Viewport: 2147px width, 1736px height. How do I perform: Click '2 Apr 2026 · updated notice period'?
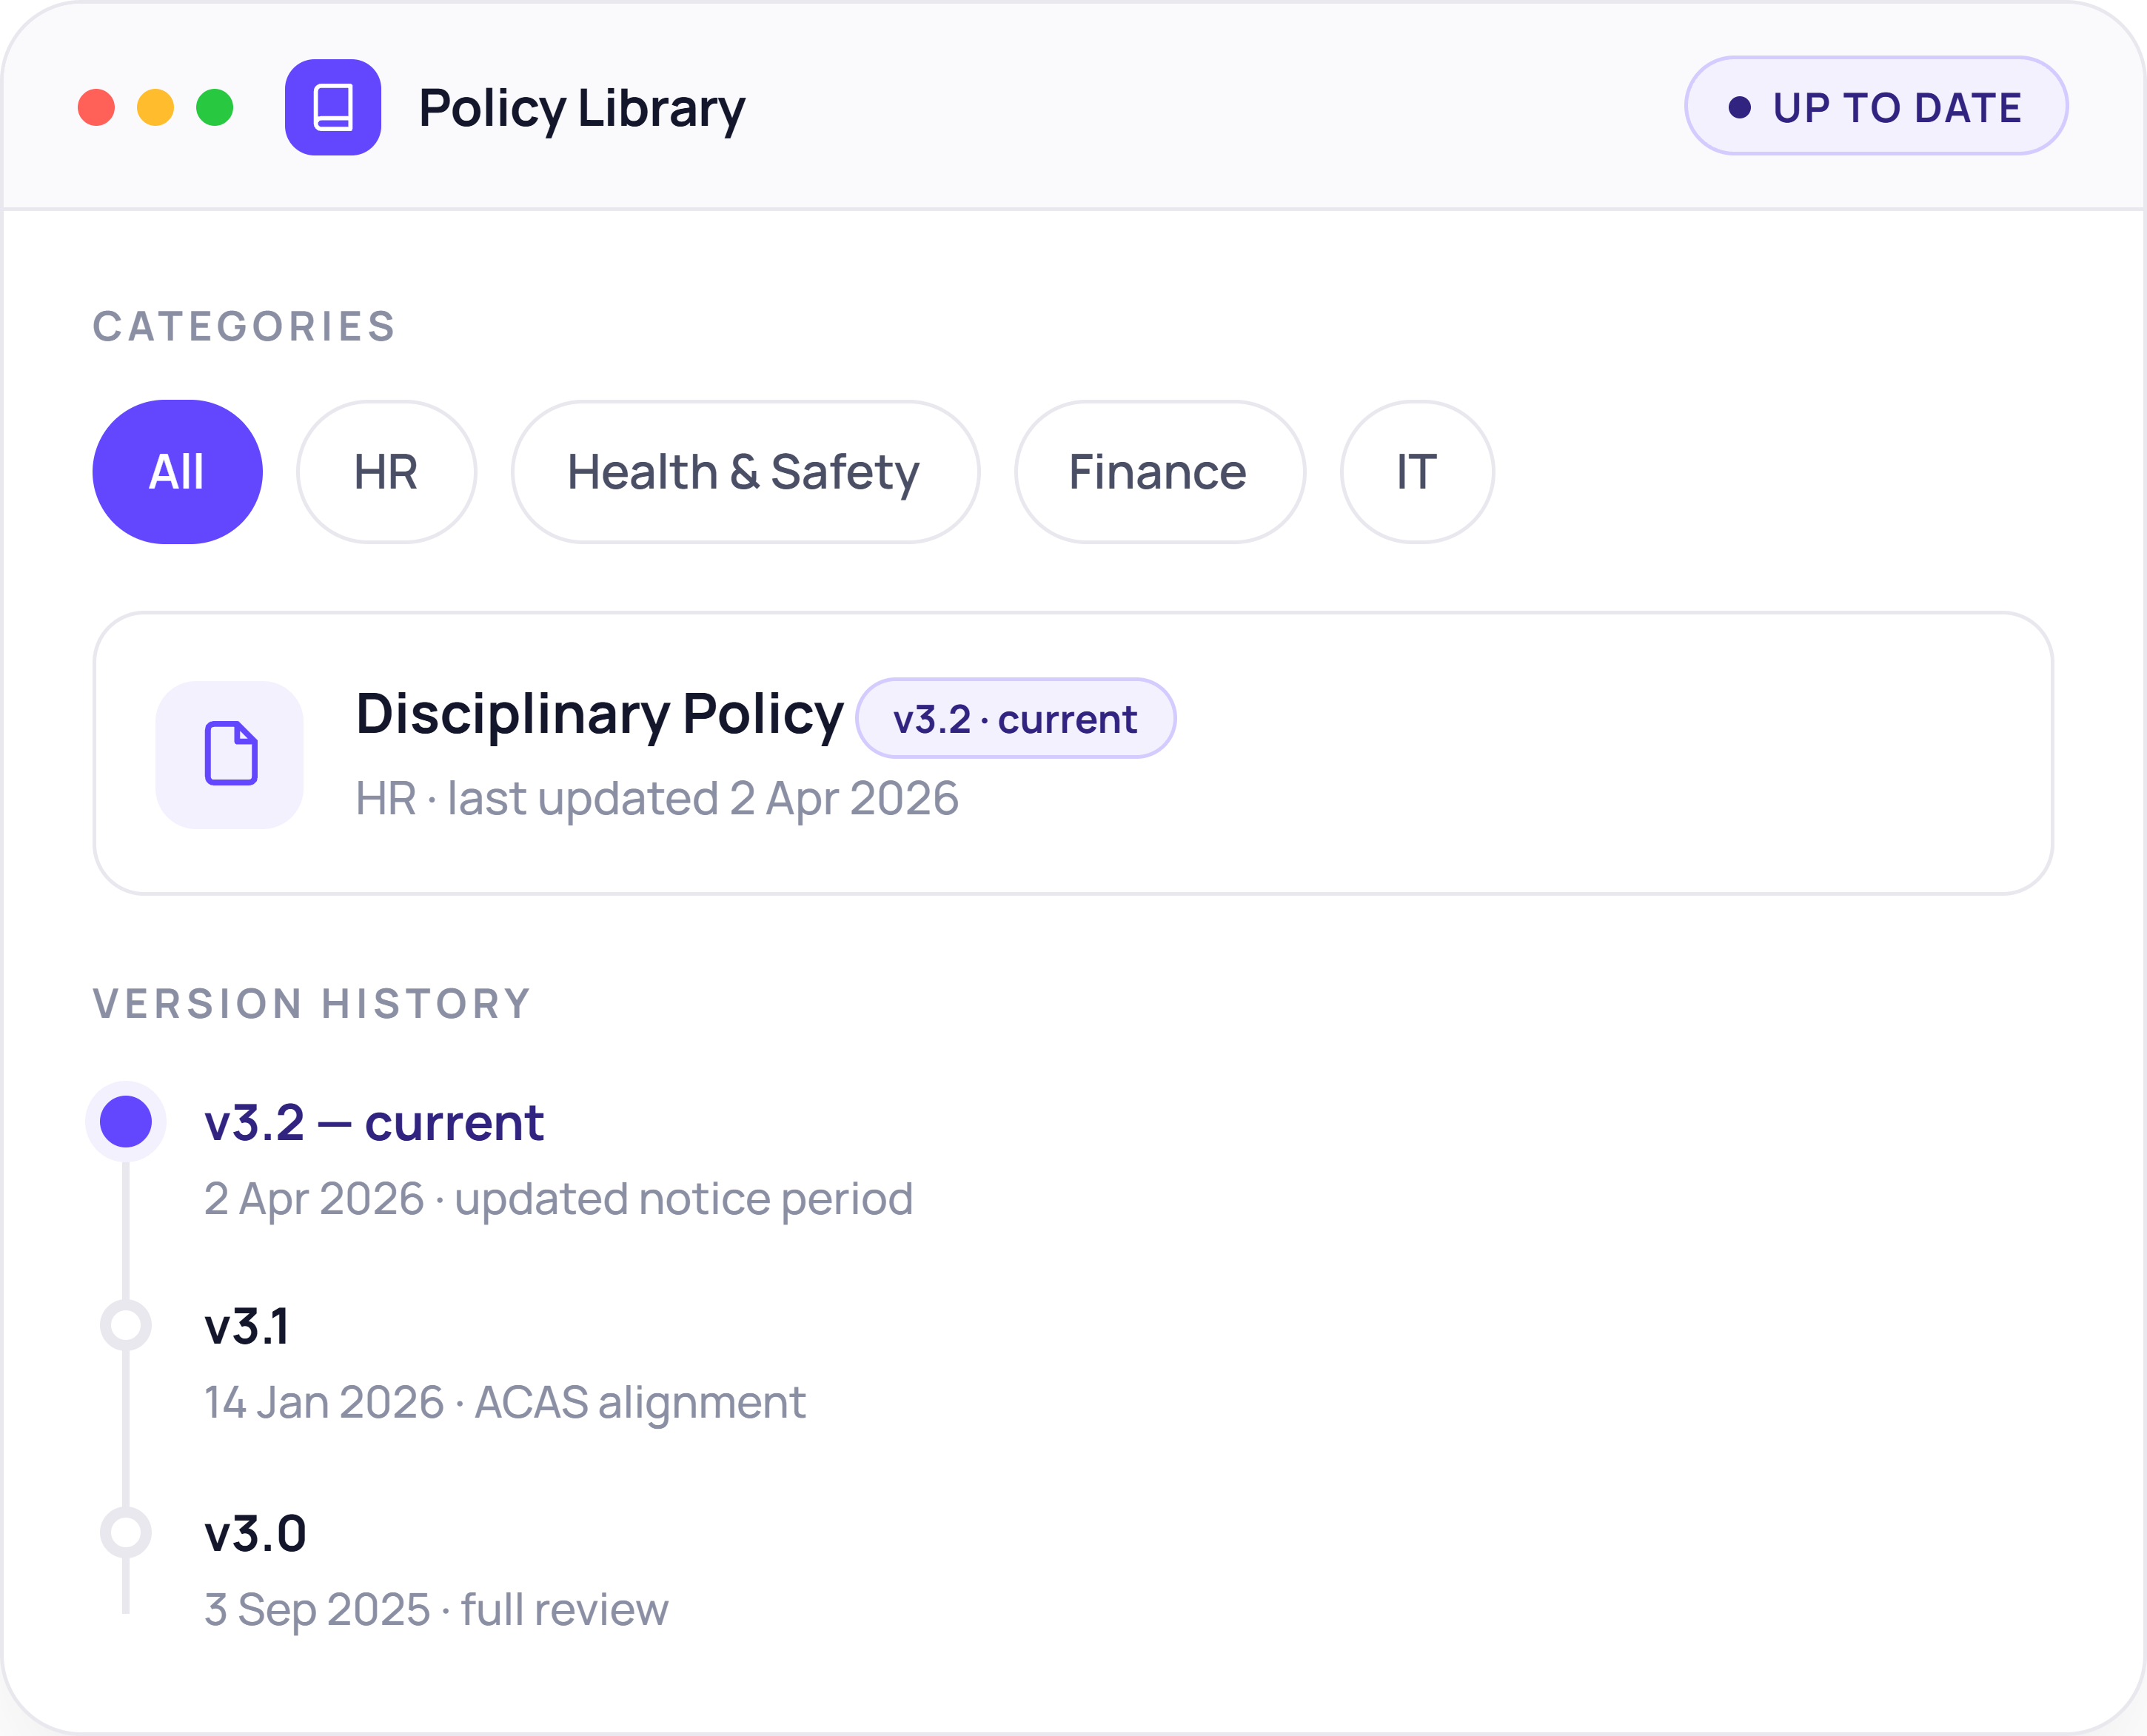[559, 1199]
